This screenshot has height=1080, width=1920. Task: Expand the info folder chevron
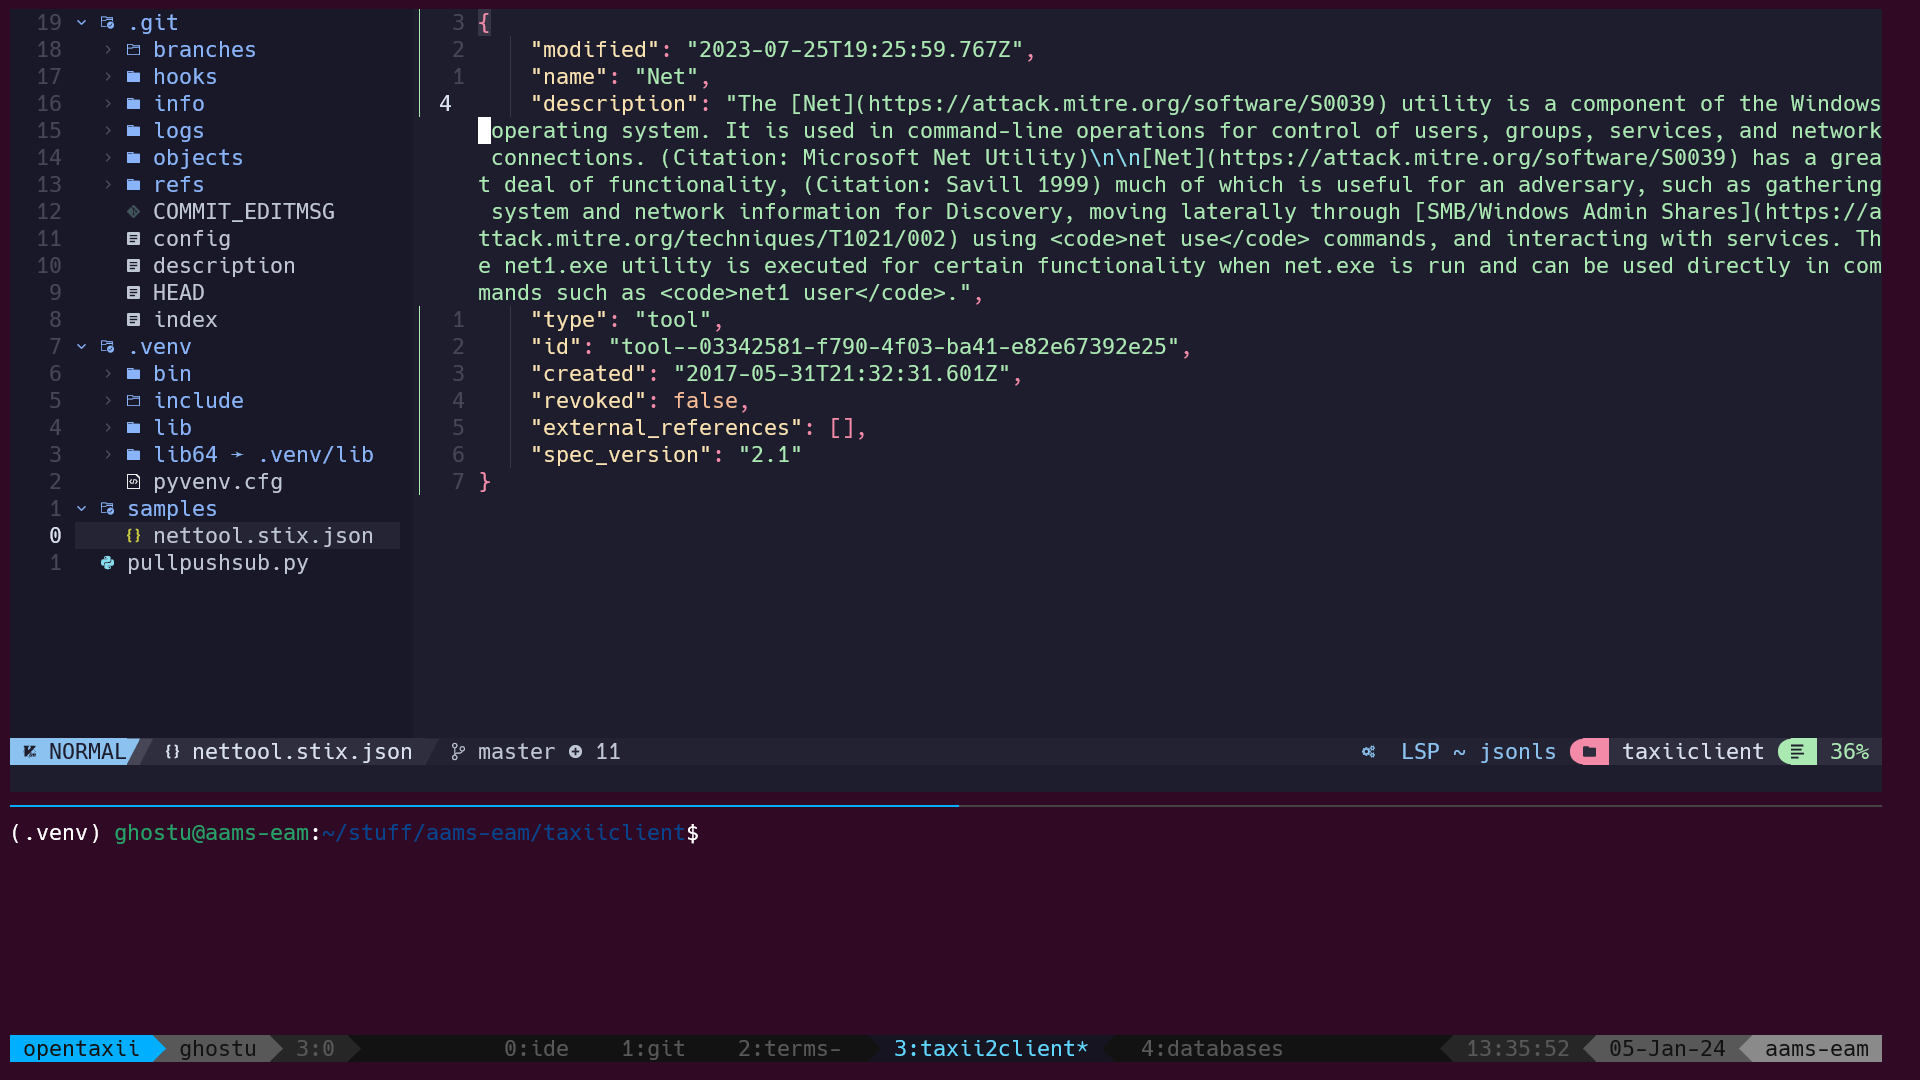click(108, 103)
